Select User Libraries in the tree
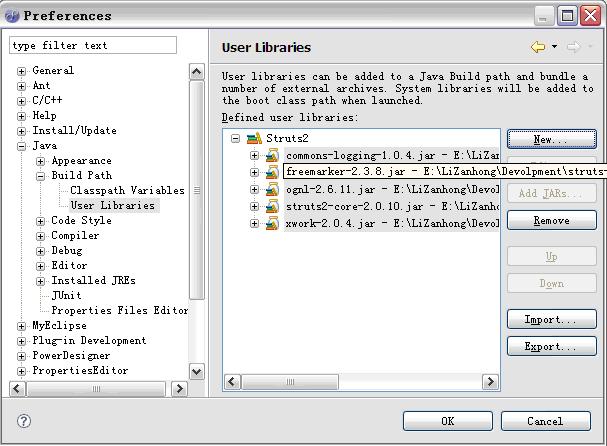 [113, 205]
